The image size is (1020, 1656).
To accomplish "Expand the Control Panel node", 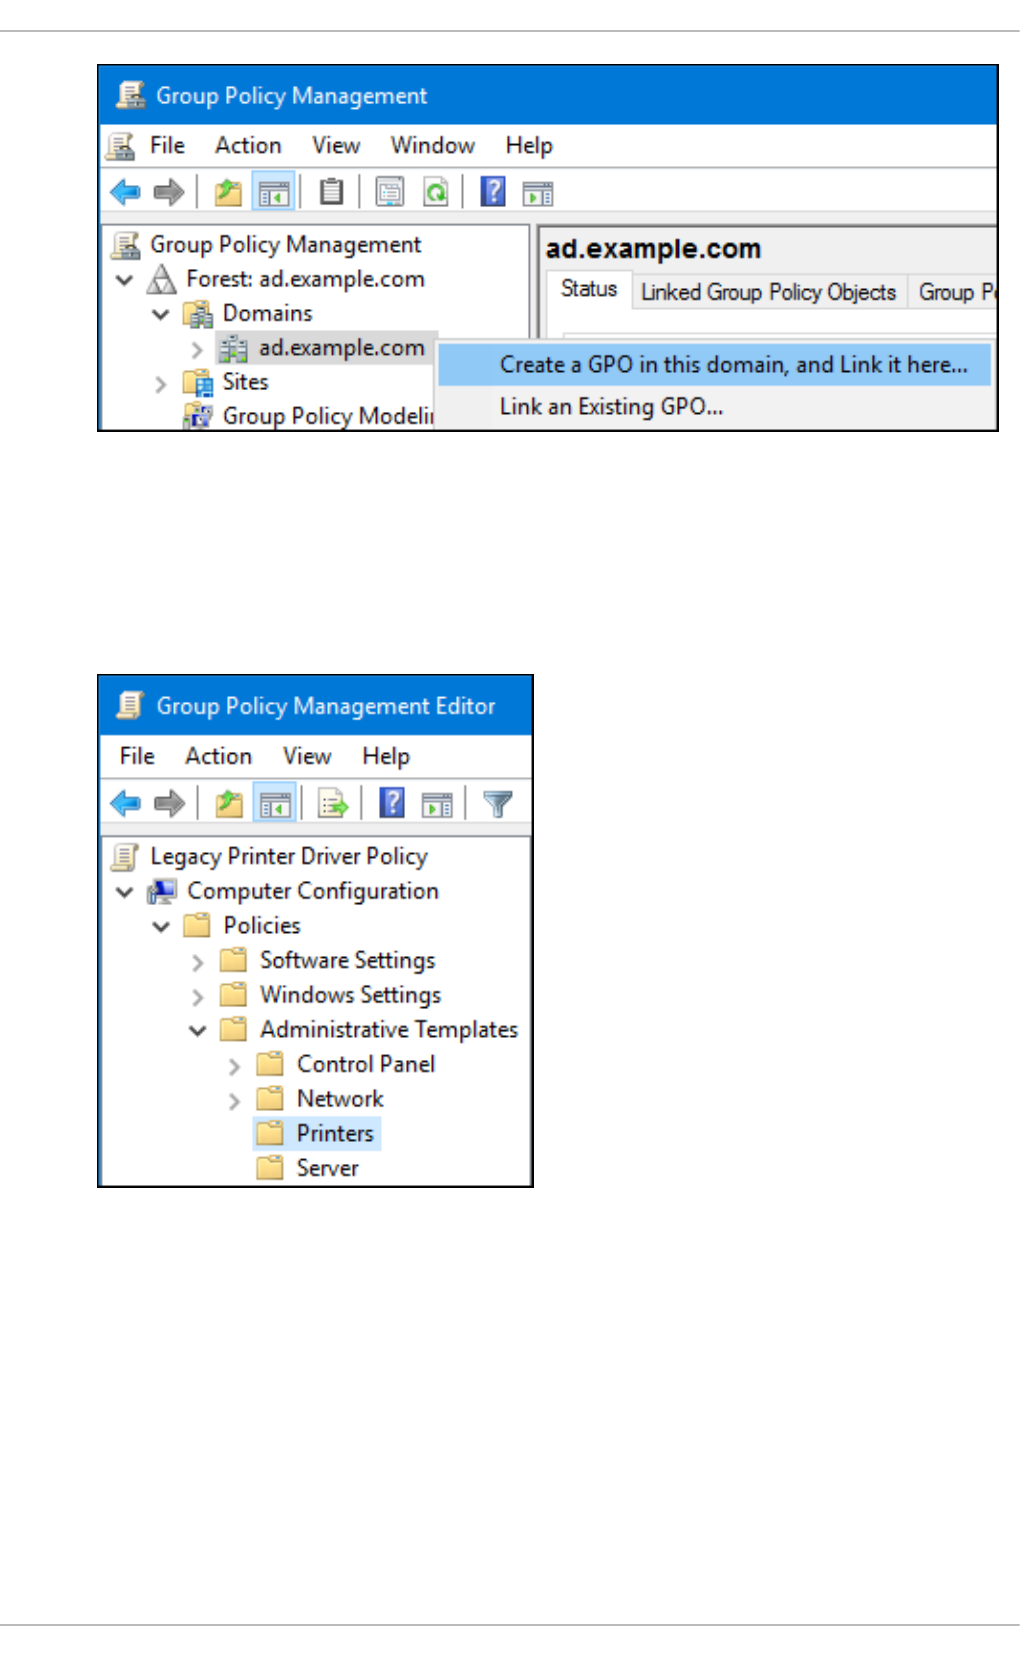I will (x=234, y=1066).
